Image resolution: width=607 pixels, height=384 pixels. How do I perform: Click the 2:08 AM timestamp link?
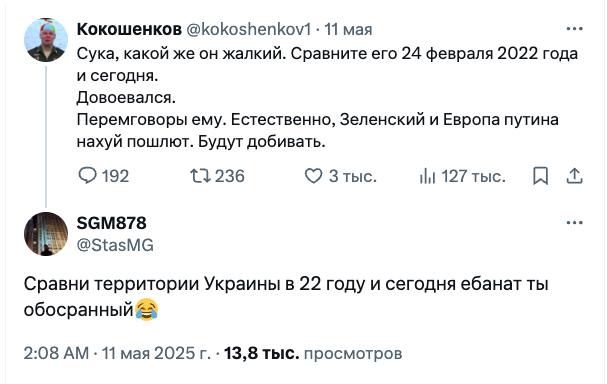click(x=56, y=353)
